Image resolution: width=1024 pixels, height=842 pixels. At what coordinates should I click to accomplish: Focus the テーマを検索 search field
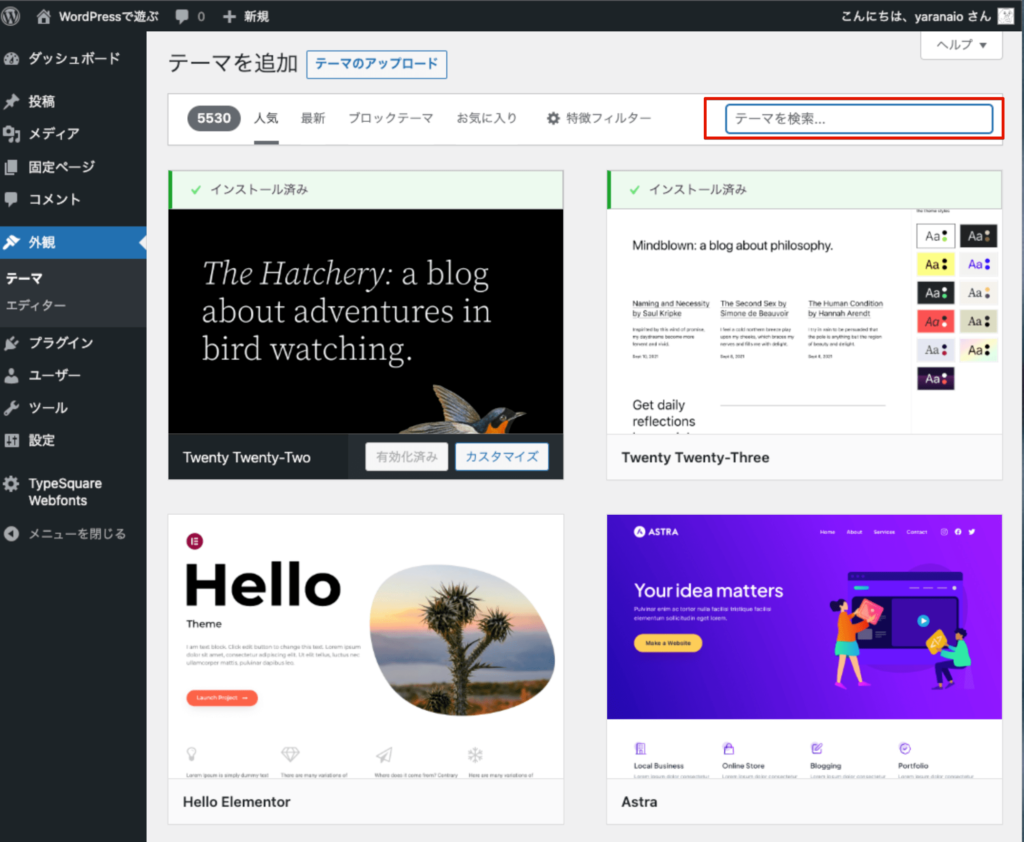859,119
